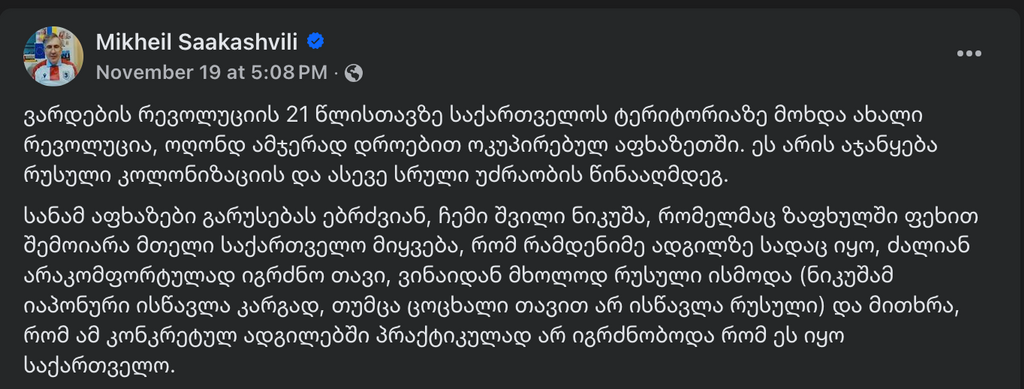
Task: Open the November 19 post timestamp link
Action: (x=212, y=72)
